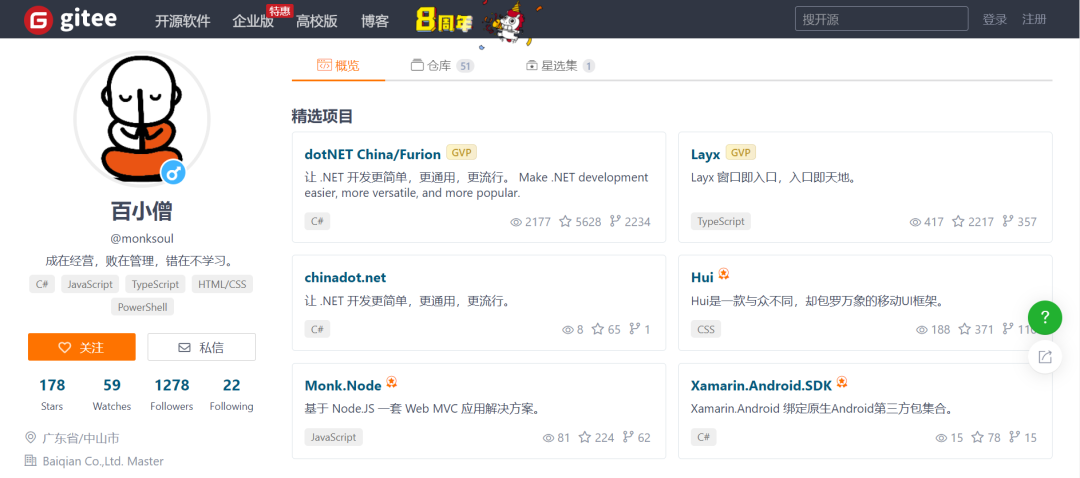Click the 精选项目 section heading
Screen dimensions: 1080x478
pyautogui.click(x=322, y=116)
